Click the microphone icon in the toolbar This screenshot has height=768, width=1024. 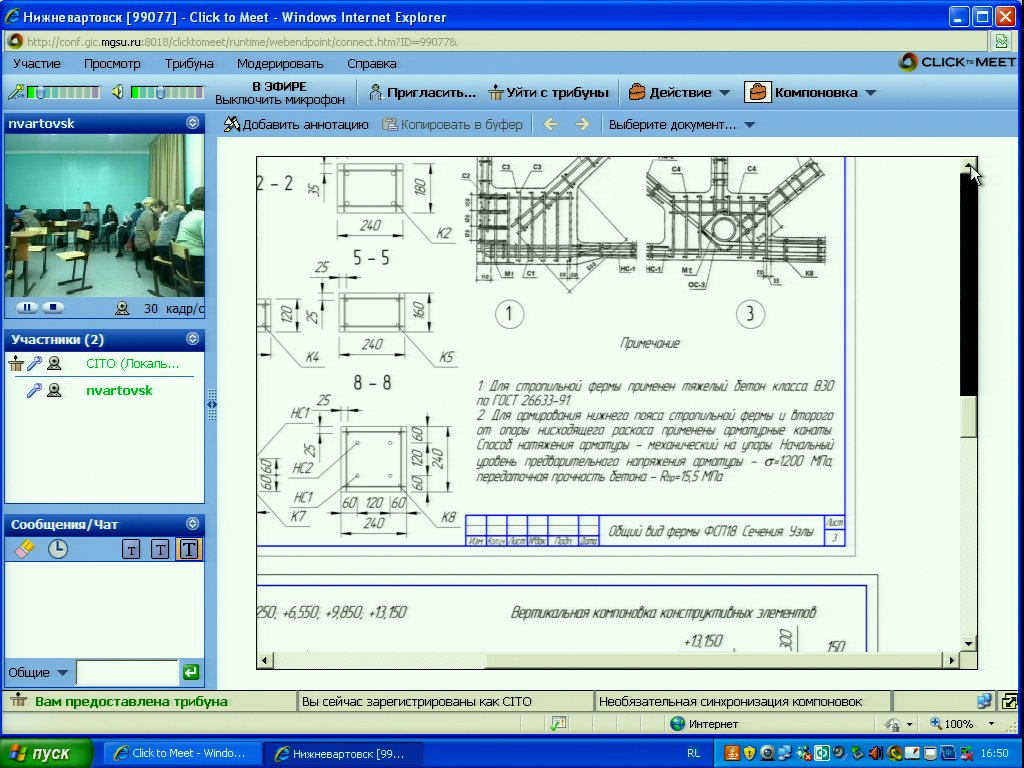16,92
